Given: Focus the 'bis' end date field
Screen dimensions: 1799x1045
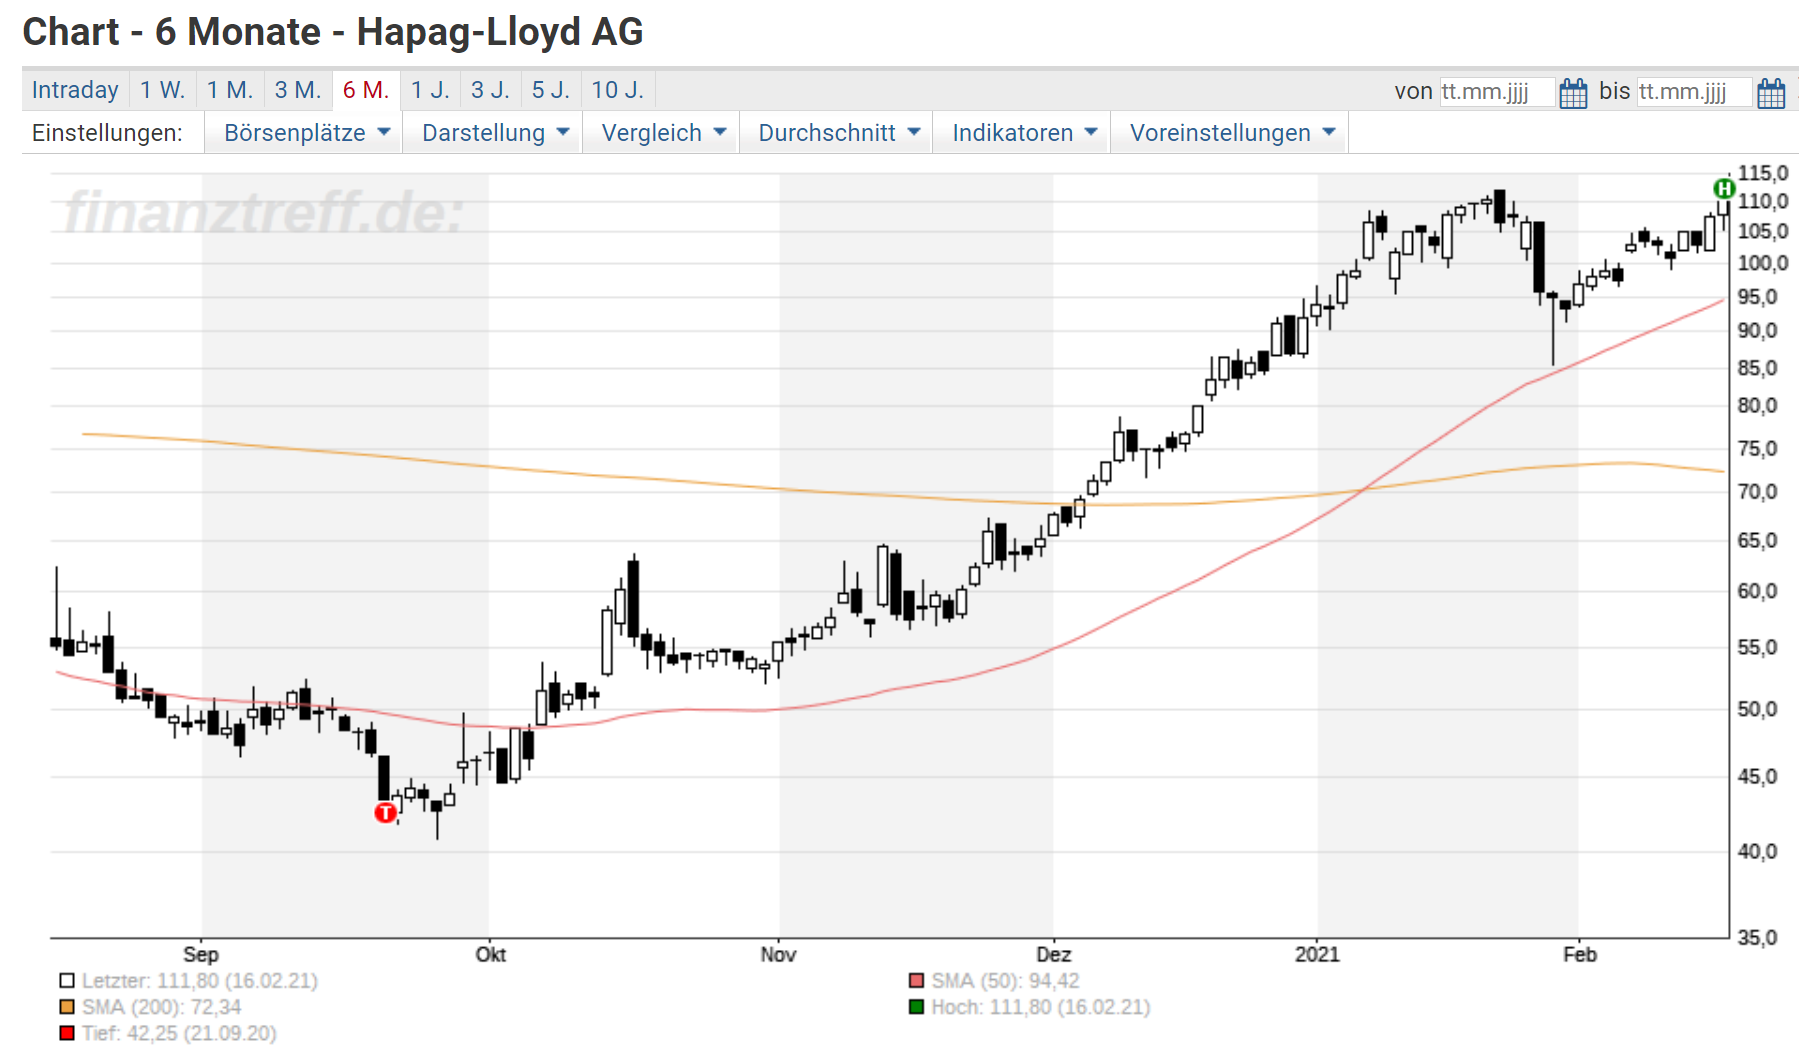Looking at the screenshot, I should coord(1694,92).
